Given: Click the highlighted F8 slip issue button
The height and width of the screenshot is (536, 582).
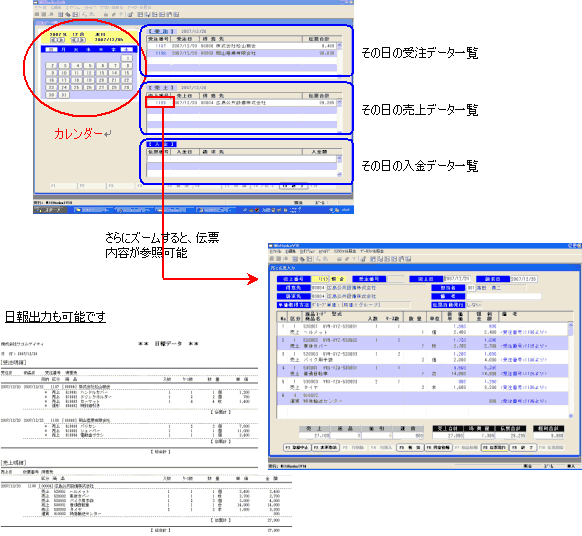Looking at the screenshot, I should 495,447.
